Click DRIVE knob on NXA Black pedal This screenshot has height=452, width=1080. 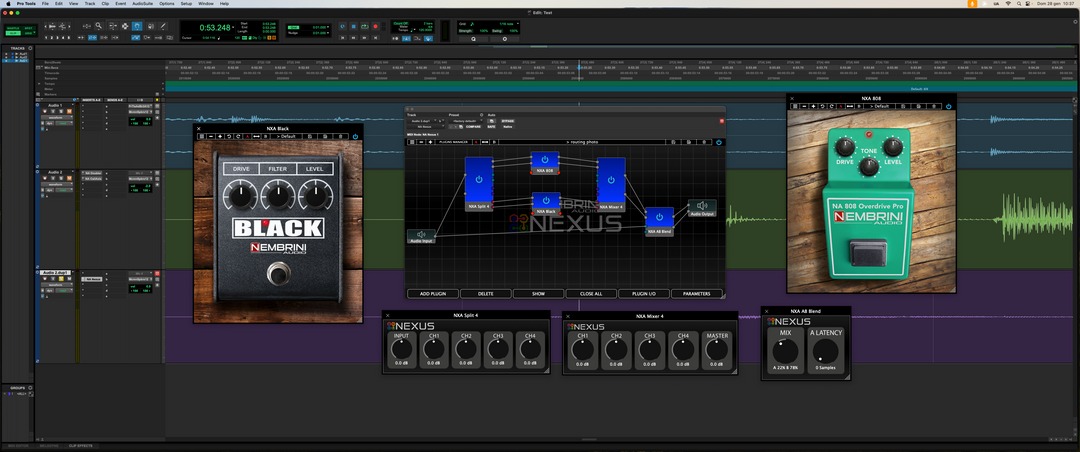pos(241,196)
